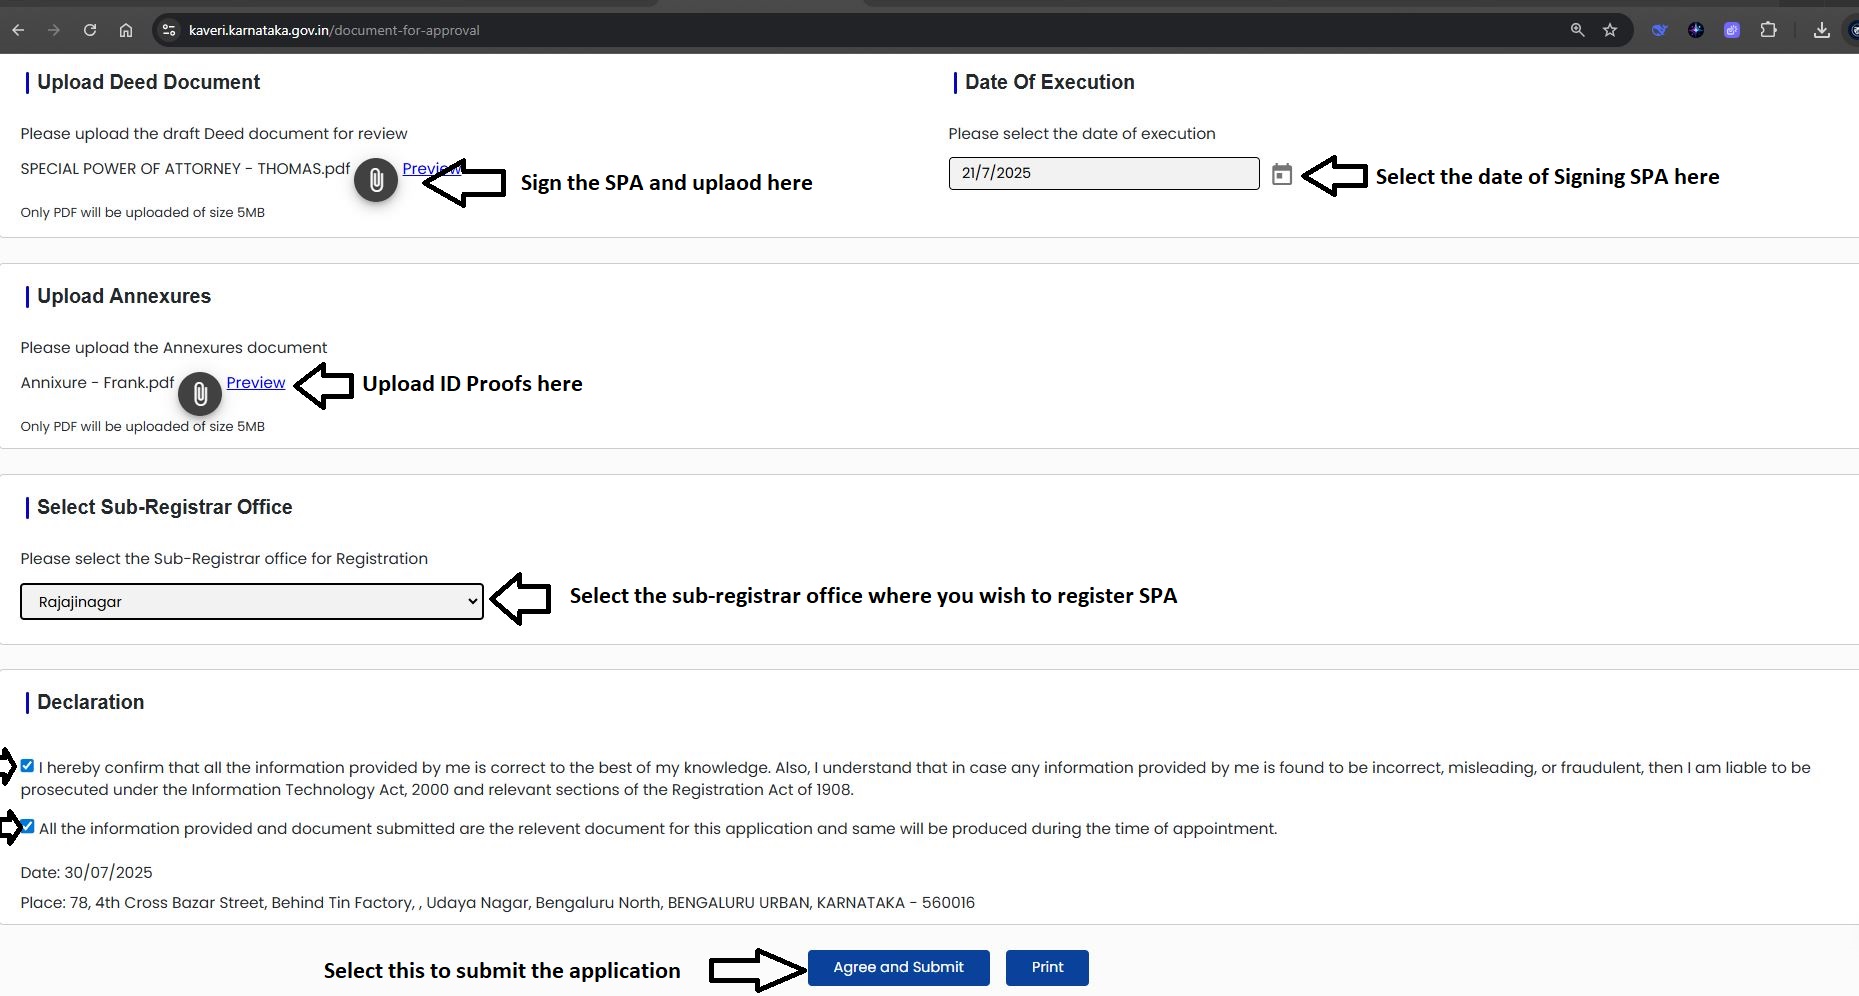The height and width of the screenshot is (996, 1859).
Task: Click the paperclip icon beside Annixure - Frank.pdf
Action: 200,394
